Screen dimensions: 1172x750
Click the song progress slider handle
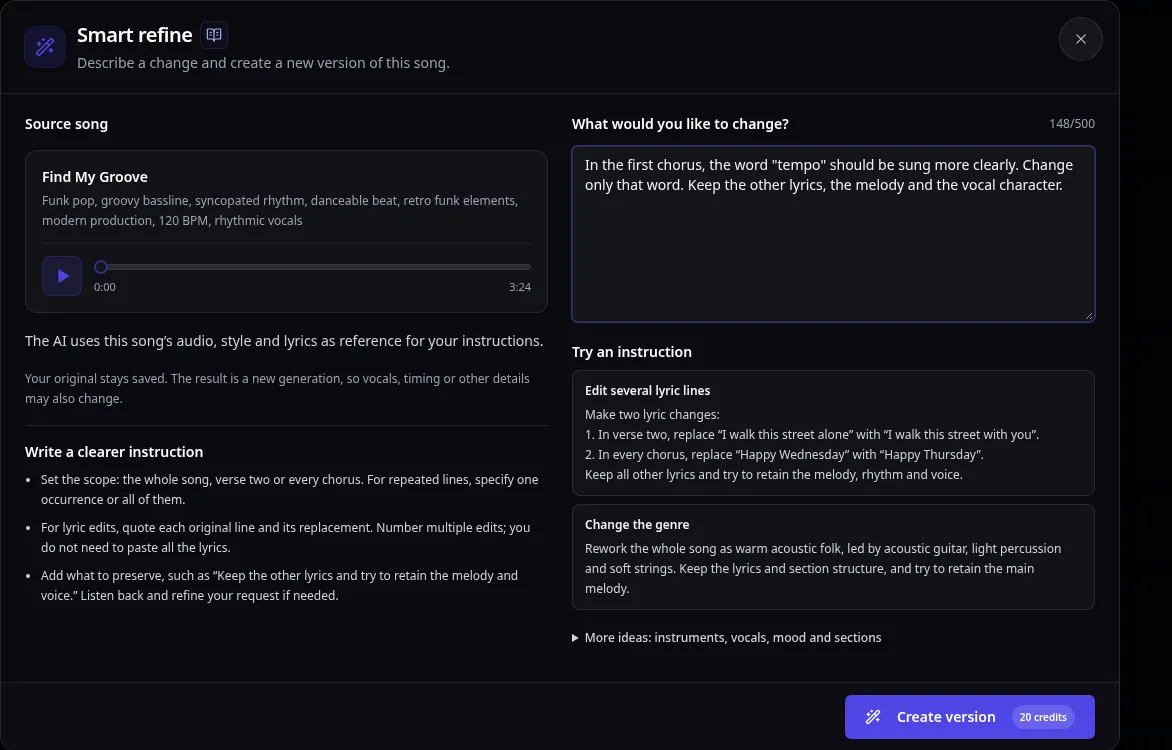click(x=101, y=267)
